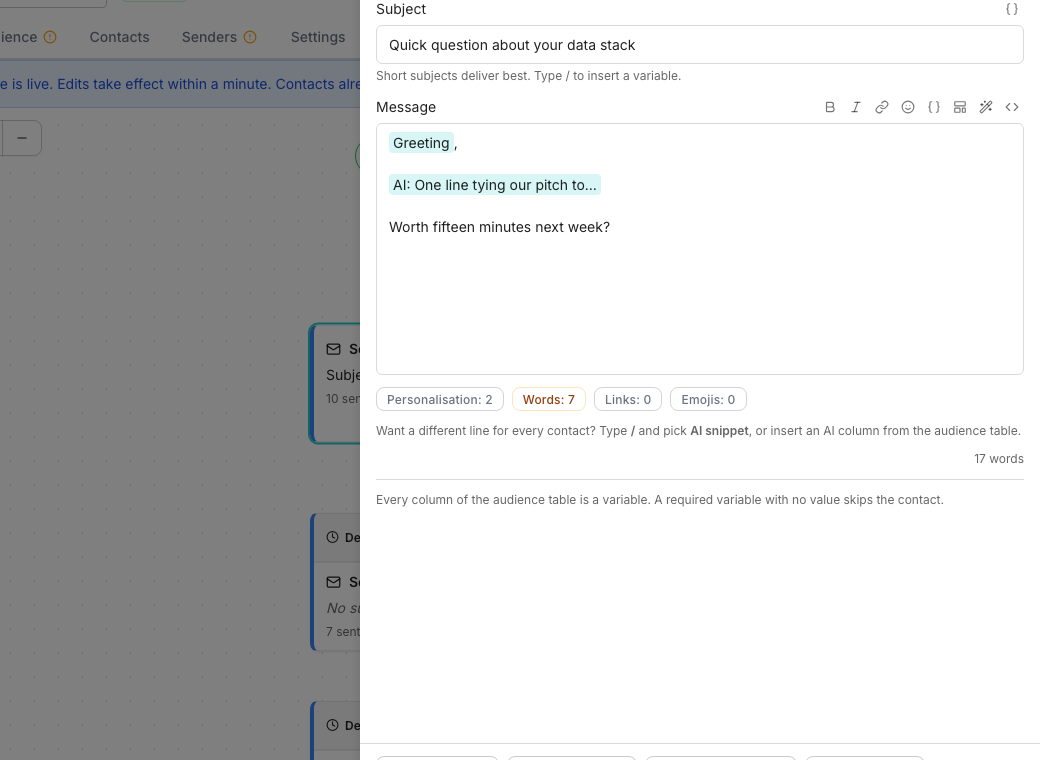Insert a link using the chain icon

tap(881, 107)
